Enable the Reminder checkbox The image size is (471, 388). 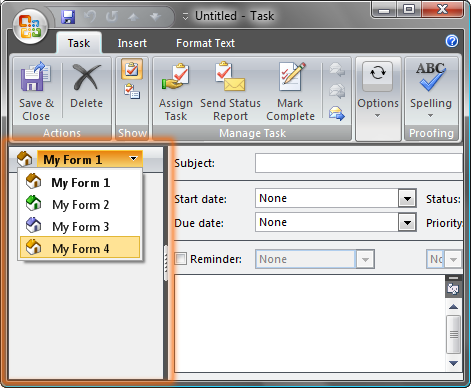[181, 259]
